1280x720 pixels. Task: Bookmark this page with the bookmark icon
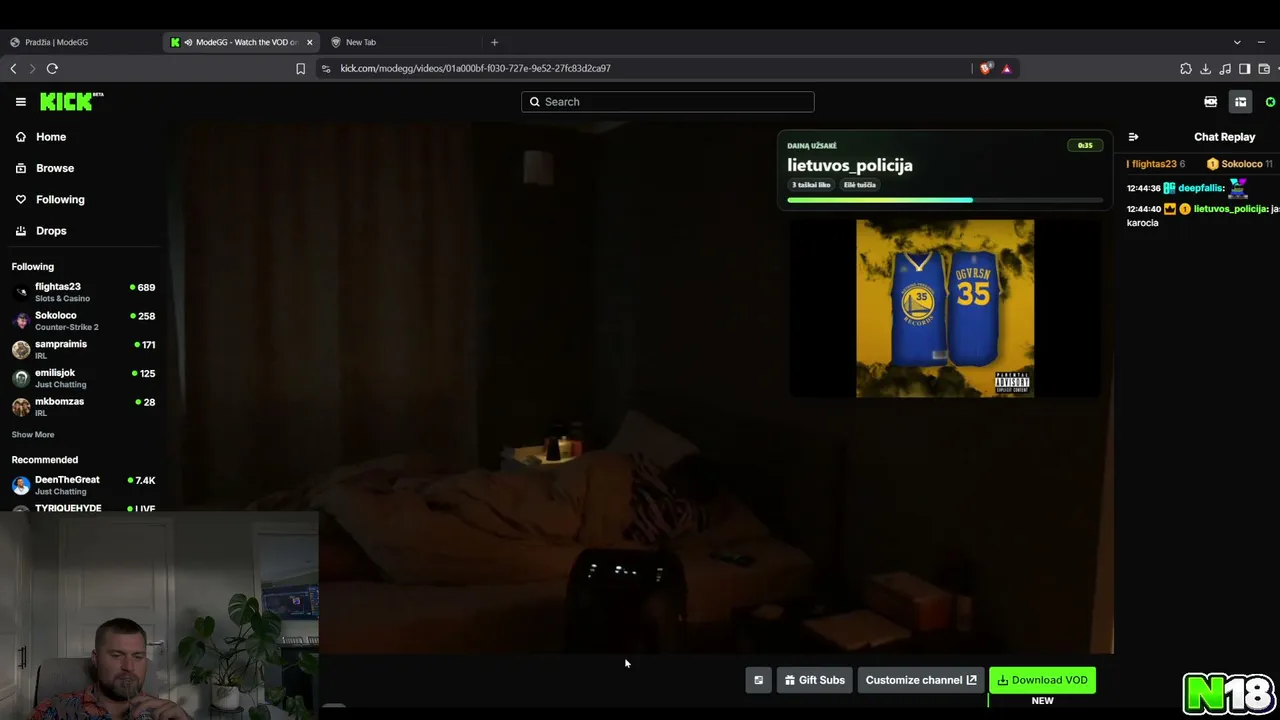(x=300, y=68)
